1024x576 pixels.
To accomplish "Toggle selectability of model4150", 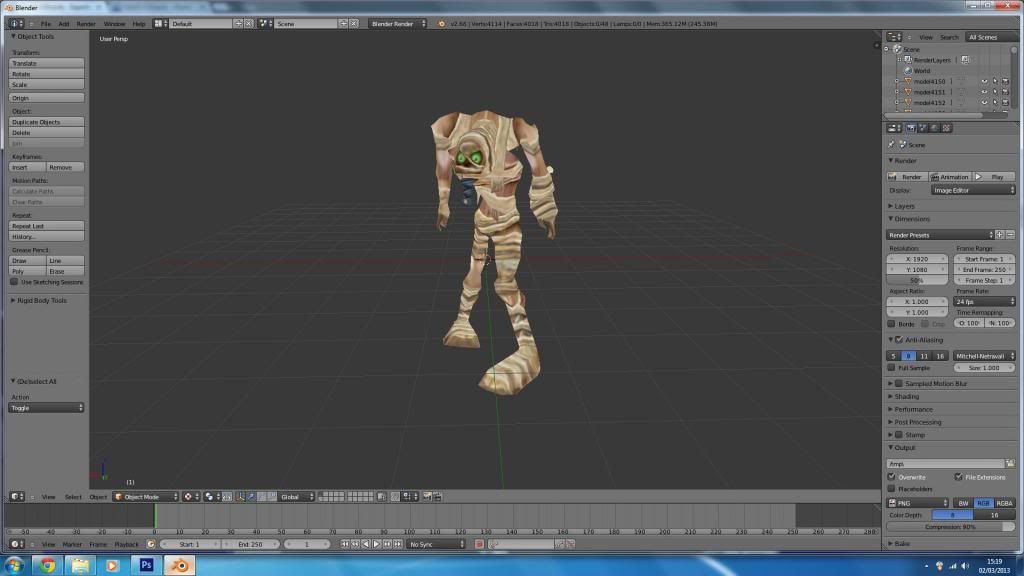I will coord(995,82).
